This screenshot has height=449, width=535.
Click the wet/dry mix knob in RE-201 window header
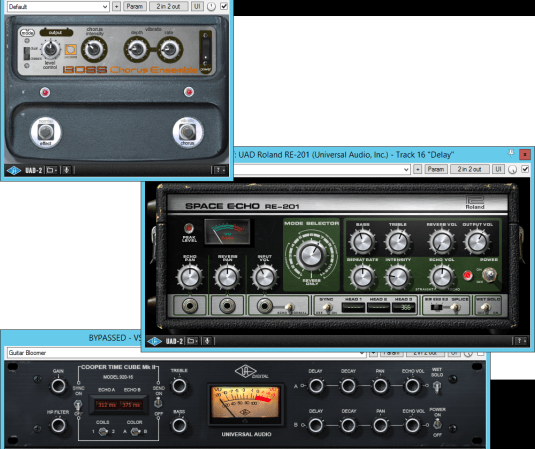(x=512, y=170)
